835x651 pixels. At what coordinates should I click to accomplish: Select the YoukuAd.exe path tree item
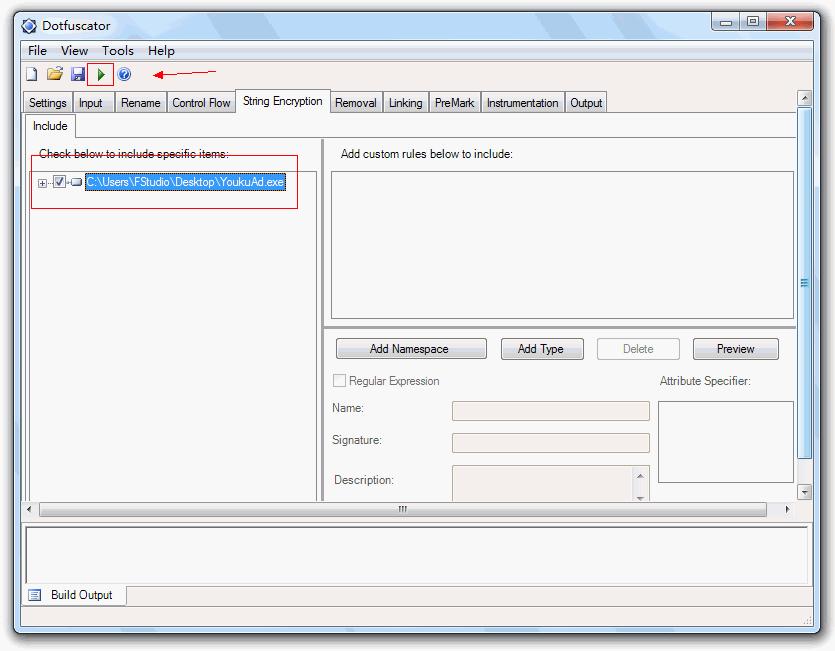(185, 182)
